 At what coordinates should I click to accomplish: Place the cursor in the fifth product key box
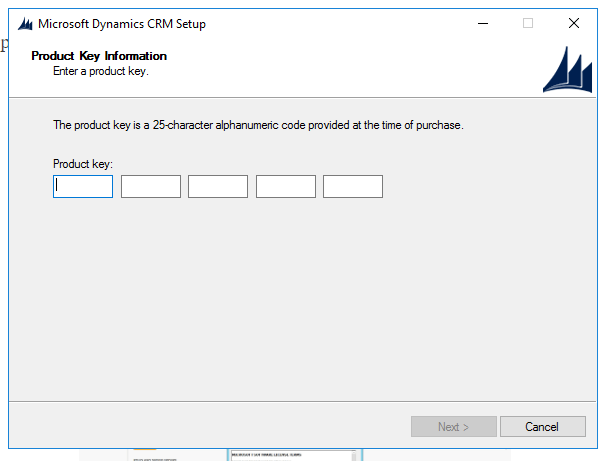353,186
